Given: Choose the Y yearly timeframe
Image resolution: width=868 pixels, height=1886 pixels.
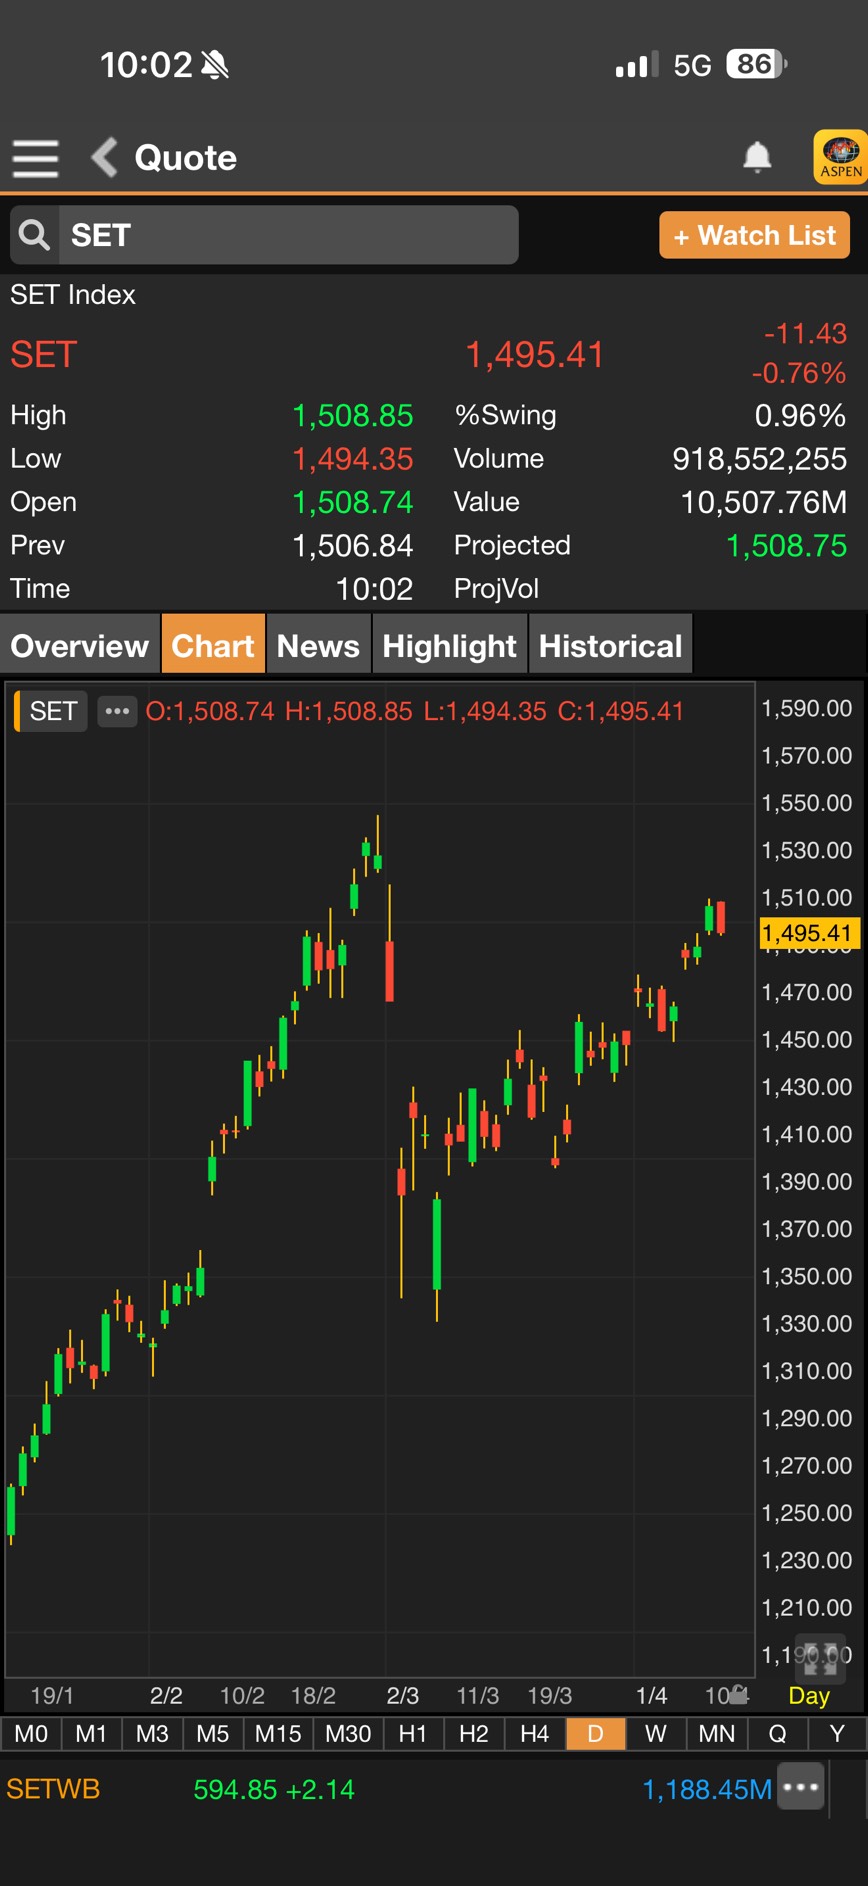Looking at the screenshot, I should [836, 1733].
